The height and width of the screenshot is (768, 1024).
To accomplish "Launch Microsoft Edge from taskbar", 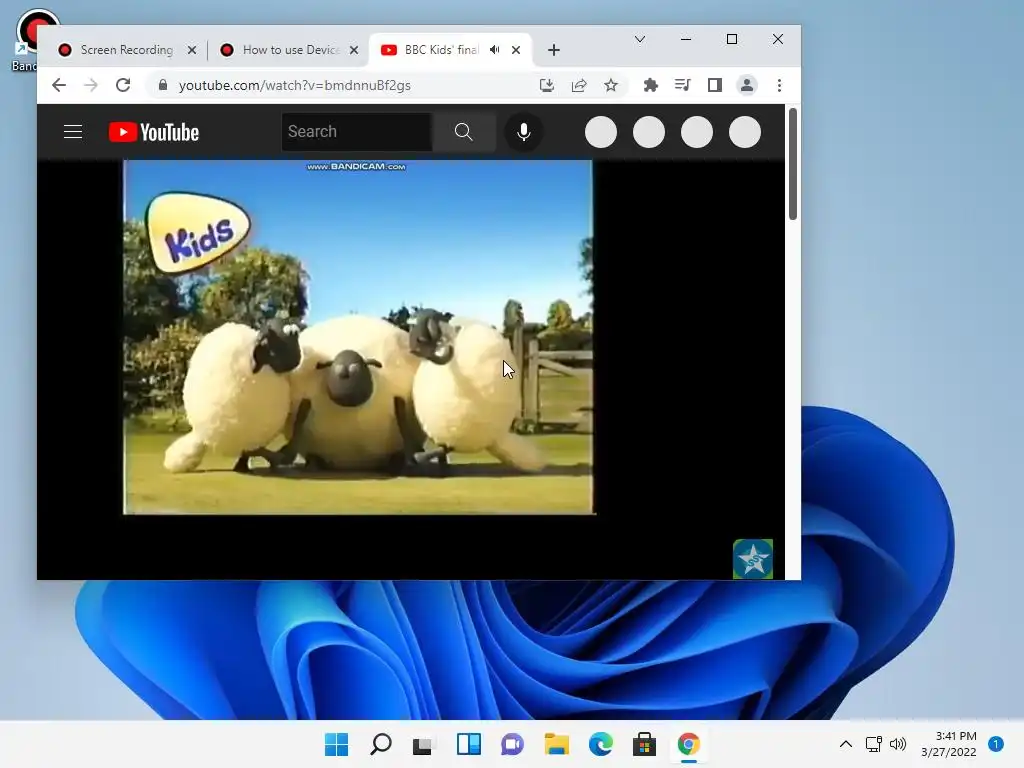I will [x=601, y=744].
